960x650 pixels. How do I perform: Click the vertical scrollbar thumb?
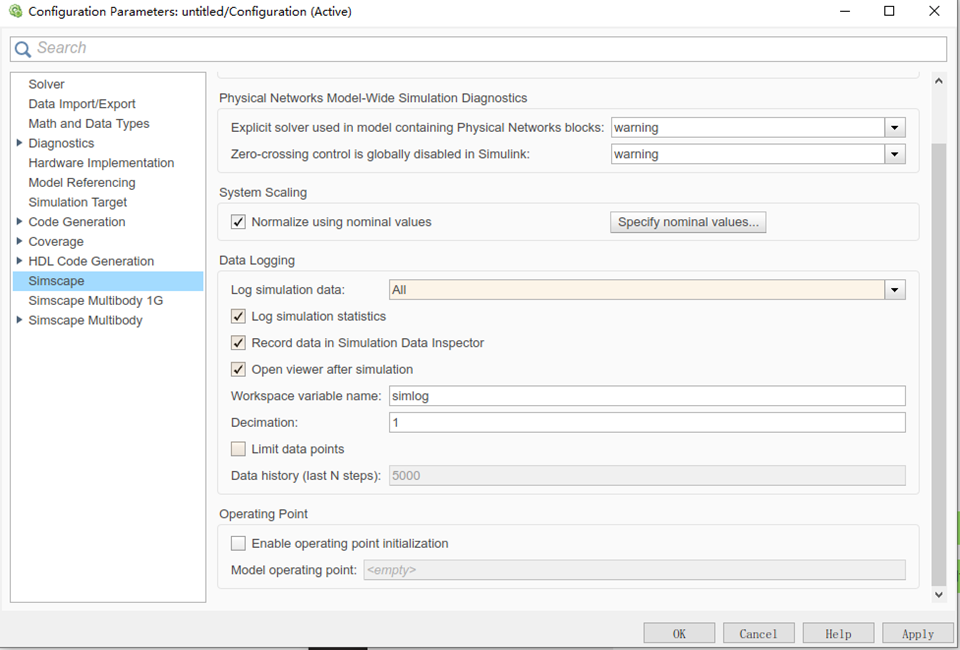pyautogui.click(x=939, y=364)
